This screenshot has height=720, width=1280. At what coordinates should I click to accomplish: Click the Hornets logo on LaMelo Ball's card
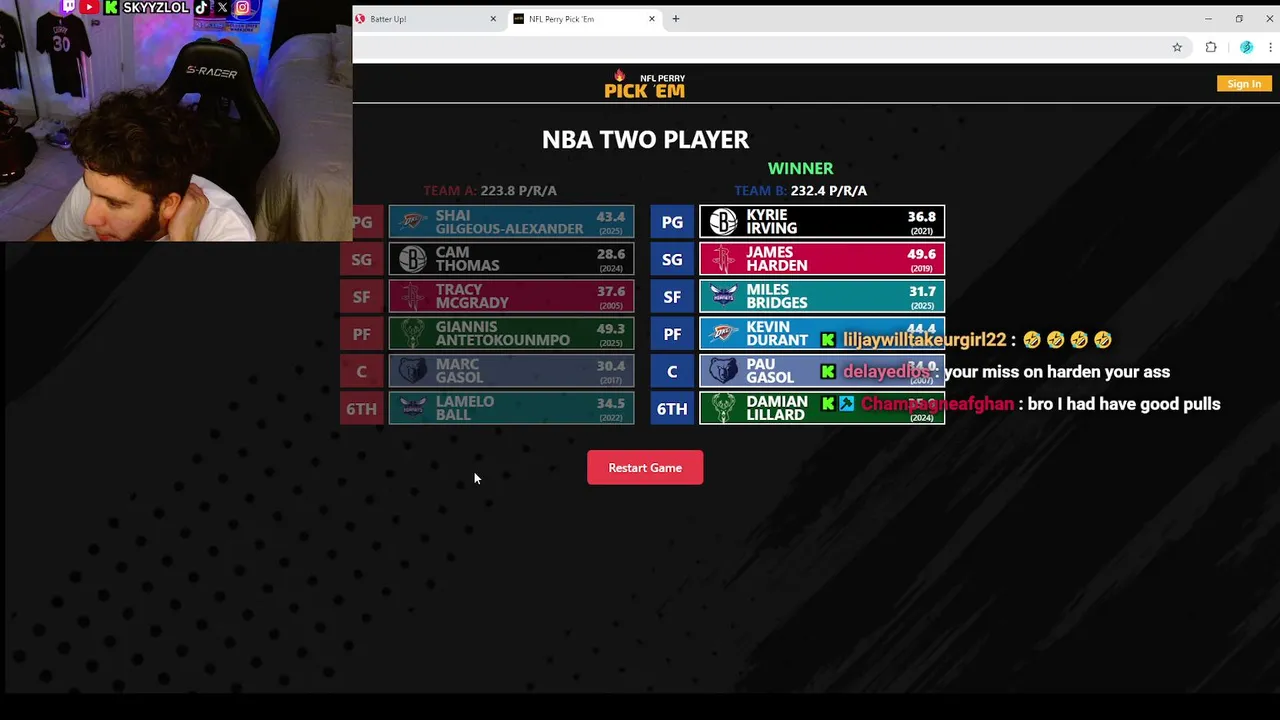[412, 408]
